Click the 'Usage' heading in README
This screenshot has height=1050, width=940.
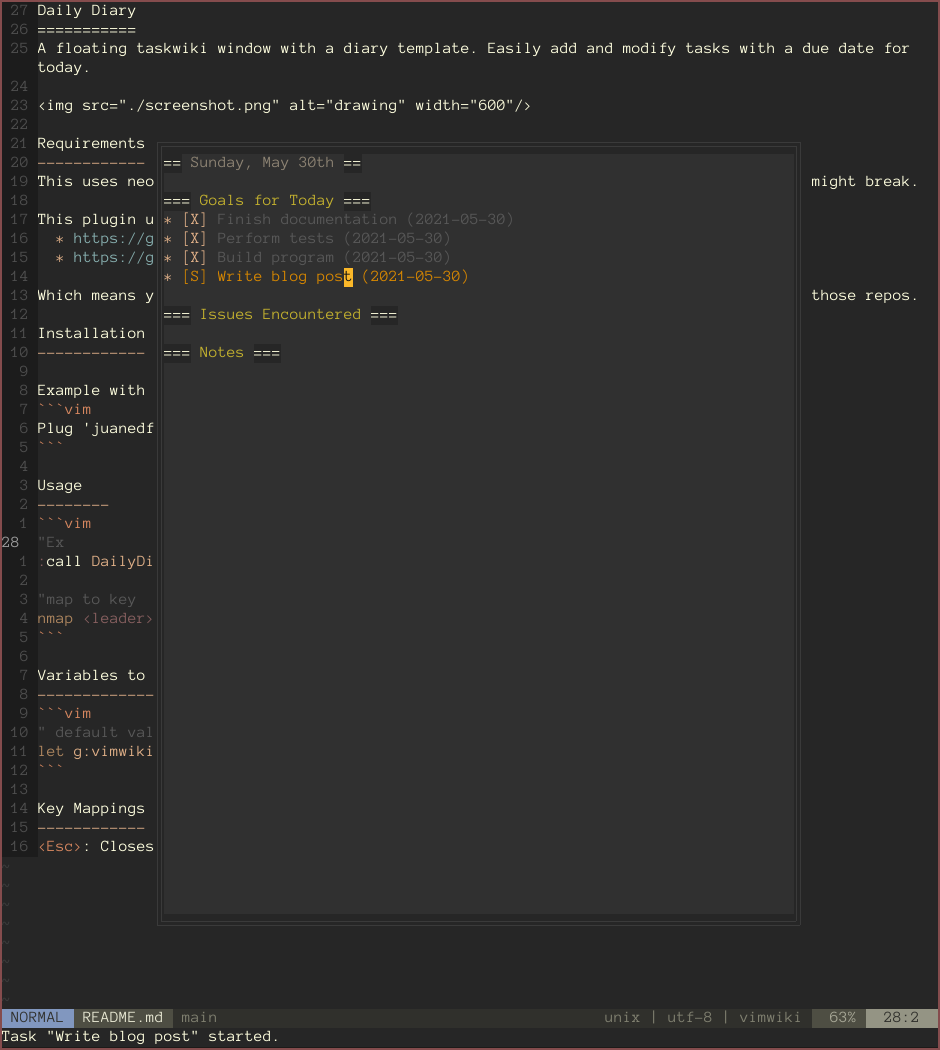pos(60,485)
